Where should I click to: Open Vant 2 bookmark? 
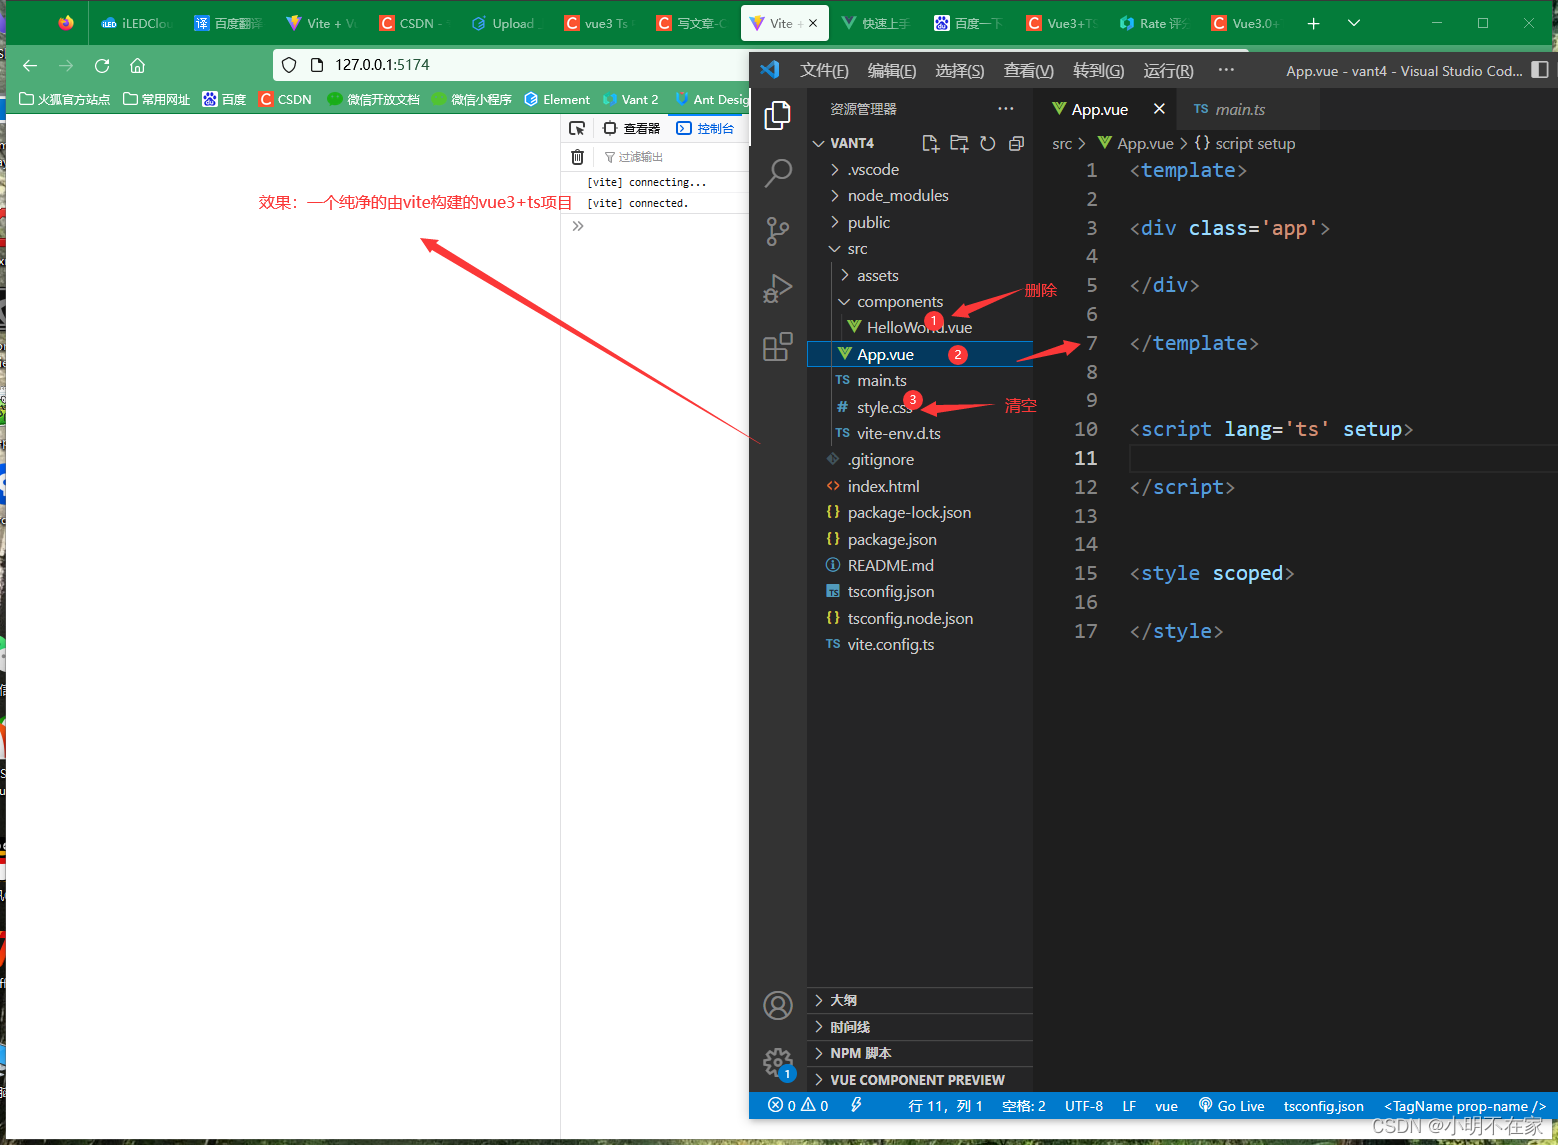[x=630, y=99]
